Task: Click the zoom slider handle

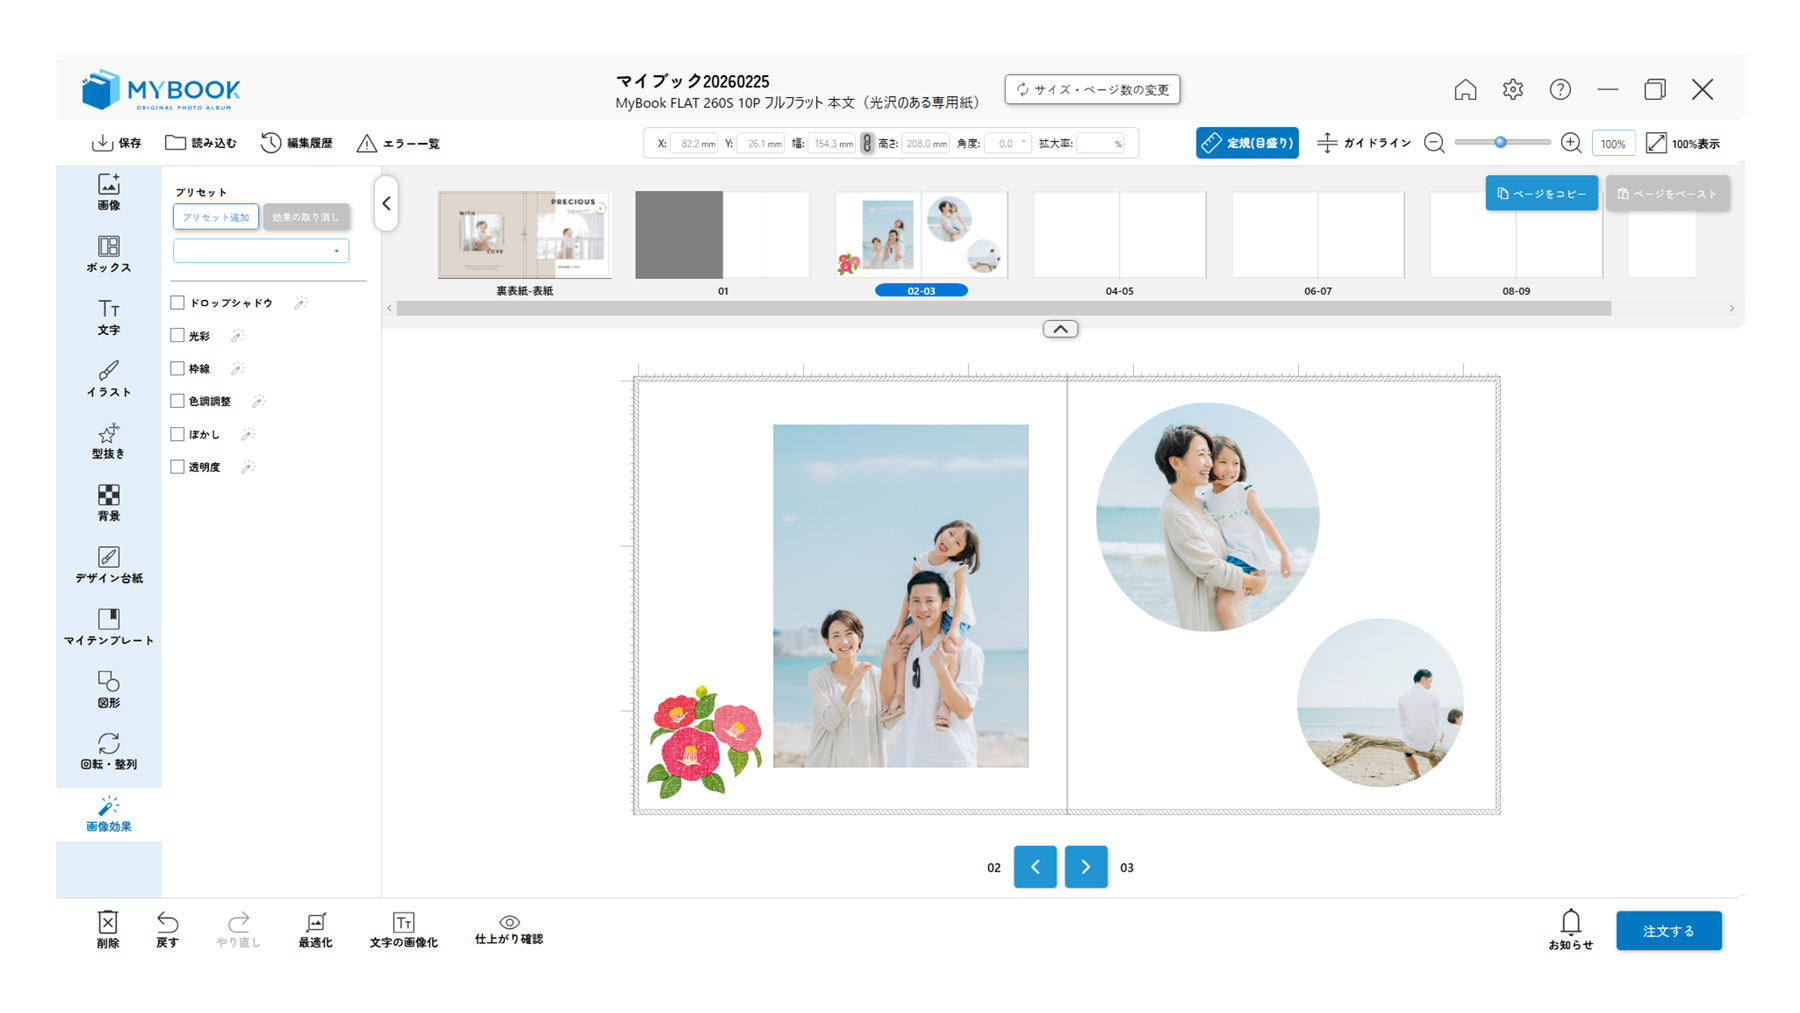Action: click(1500, 143)
